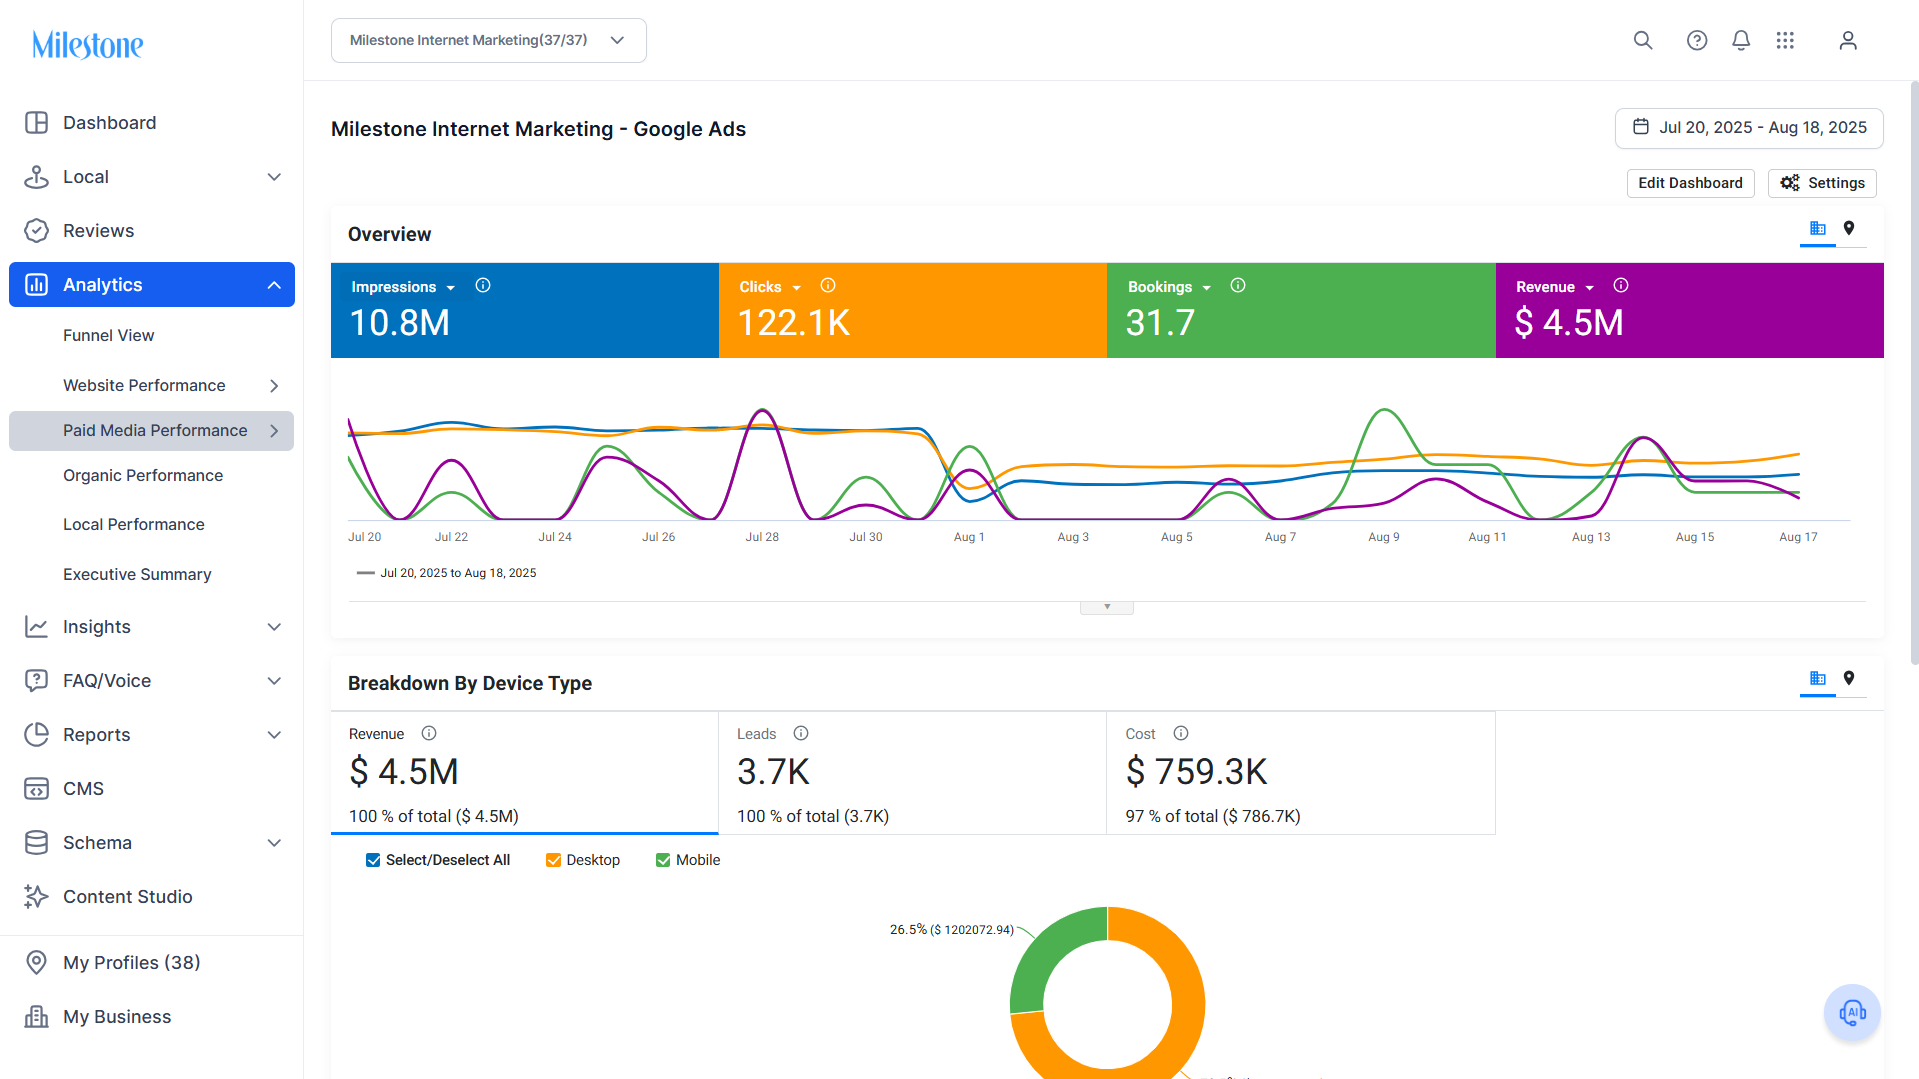Open the date range picker
Image resolution: width=1919 pixels, height=1079 pixels.
1749,128
